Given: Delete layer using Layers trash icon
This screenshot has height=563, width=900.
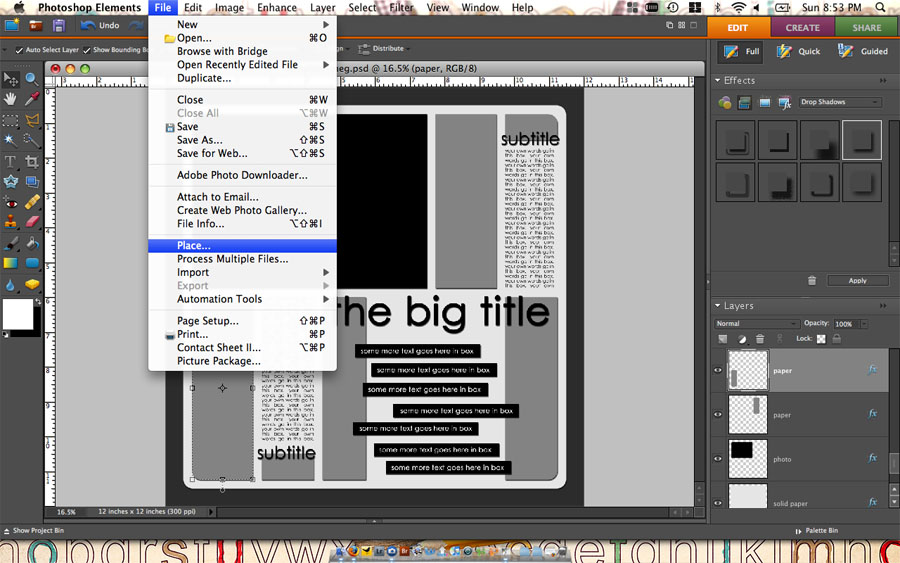Looking at the screenshot, I should click(760, 339).
